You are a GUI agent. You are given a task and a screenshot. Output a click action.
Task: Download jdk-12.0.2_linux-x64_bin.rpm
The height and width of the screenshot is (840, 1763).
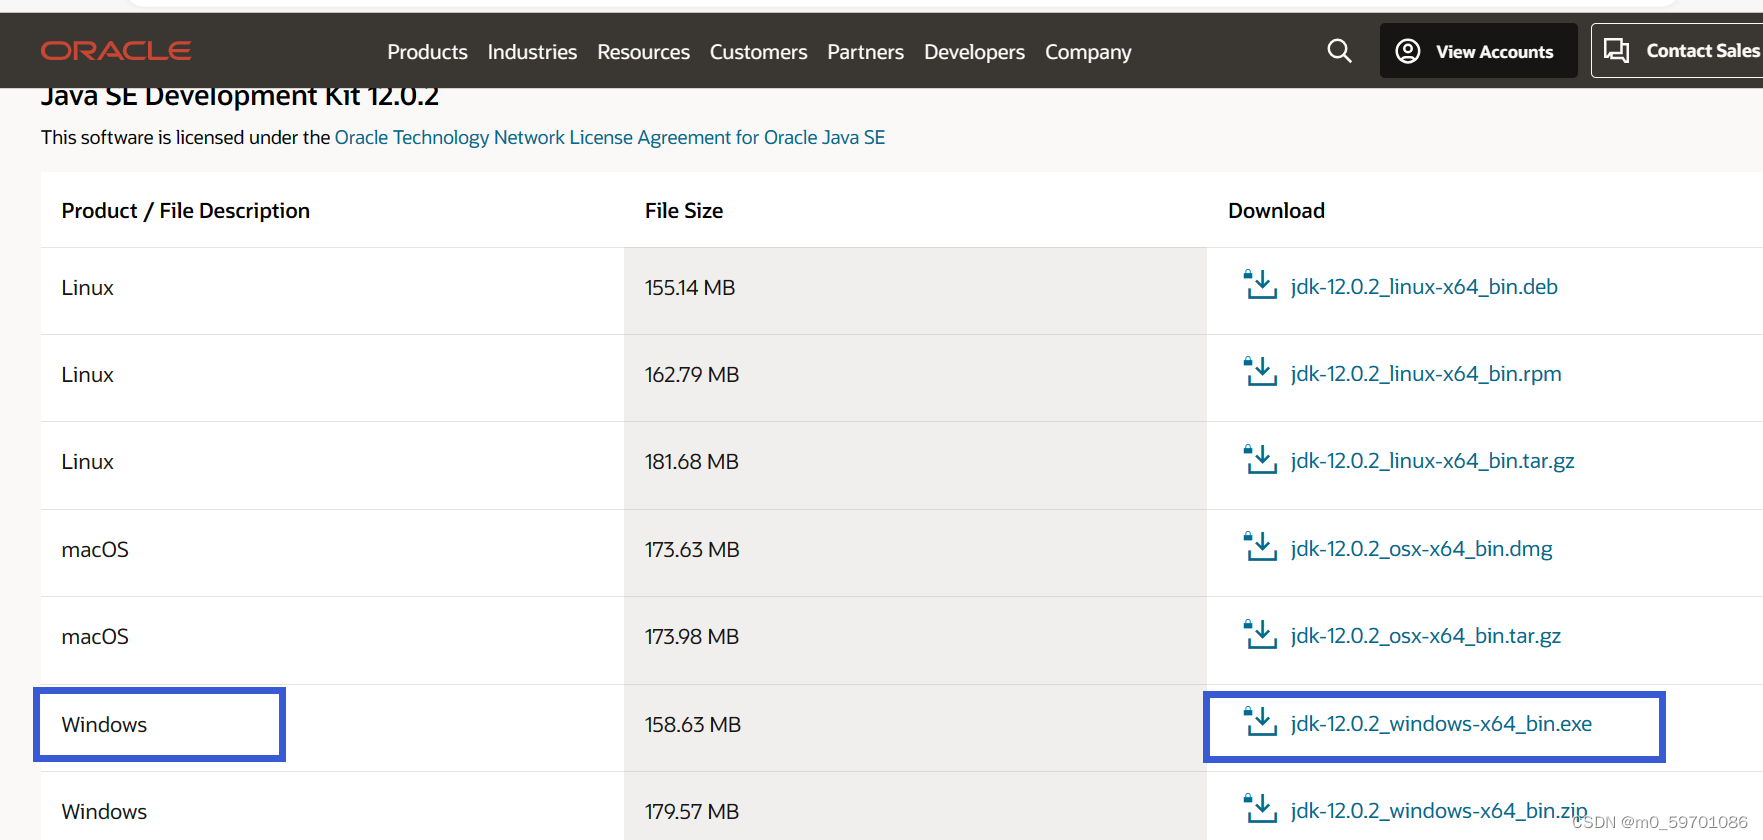pos(1426,374)
